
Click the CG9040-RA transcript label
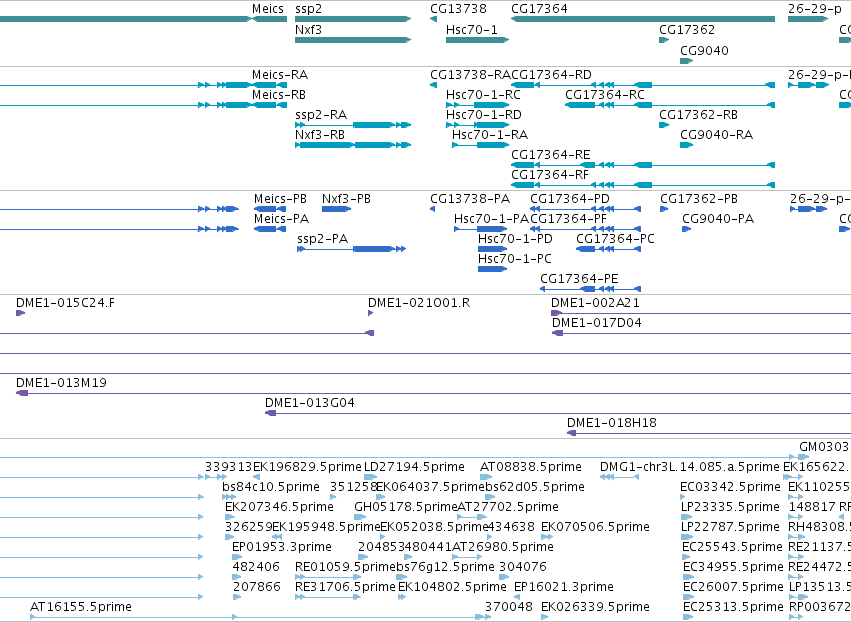[716, 135]
